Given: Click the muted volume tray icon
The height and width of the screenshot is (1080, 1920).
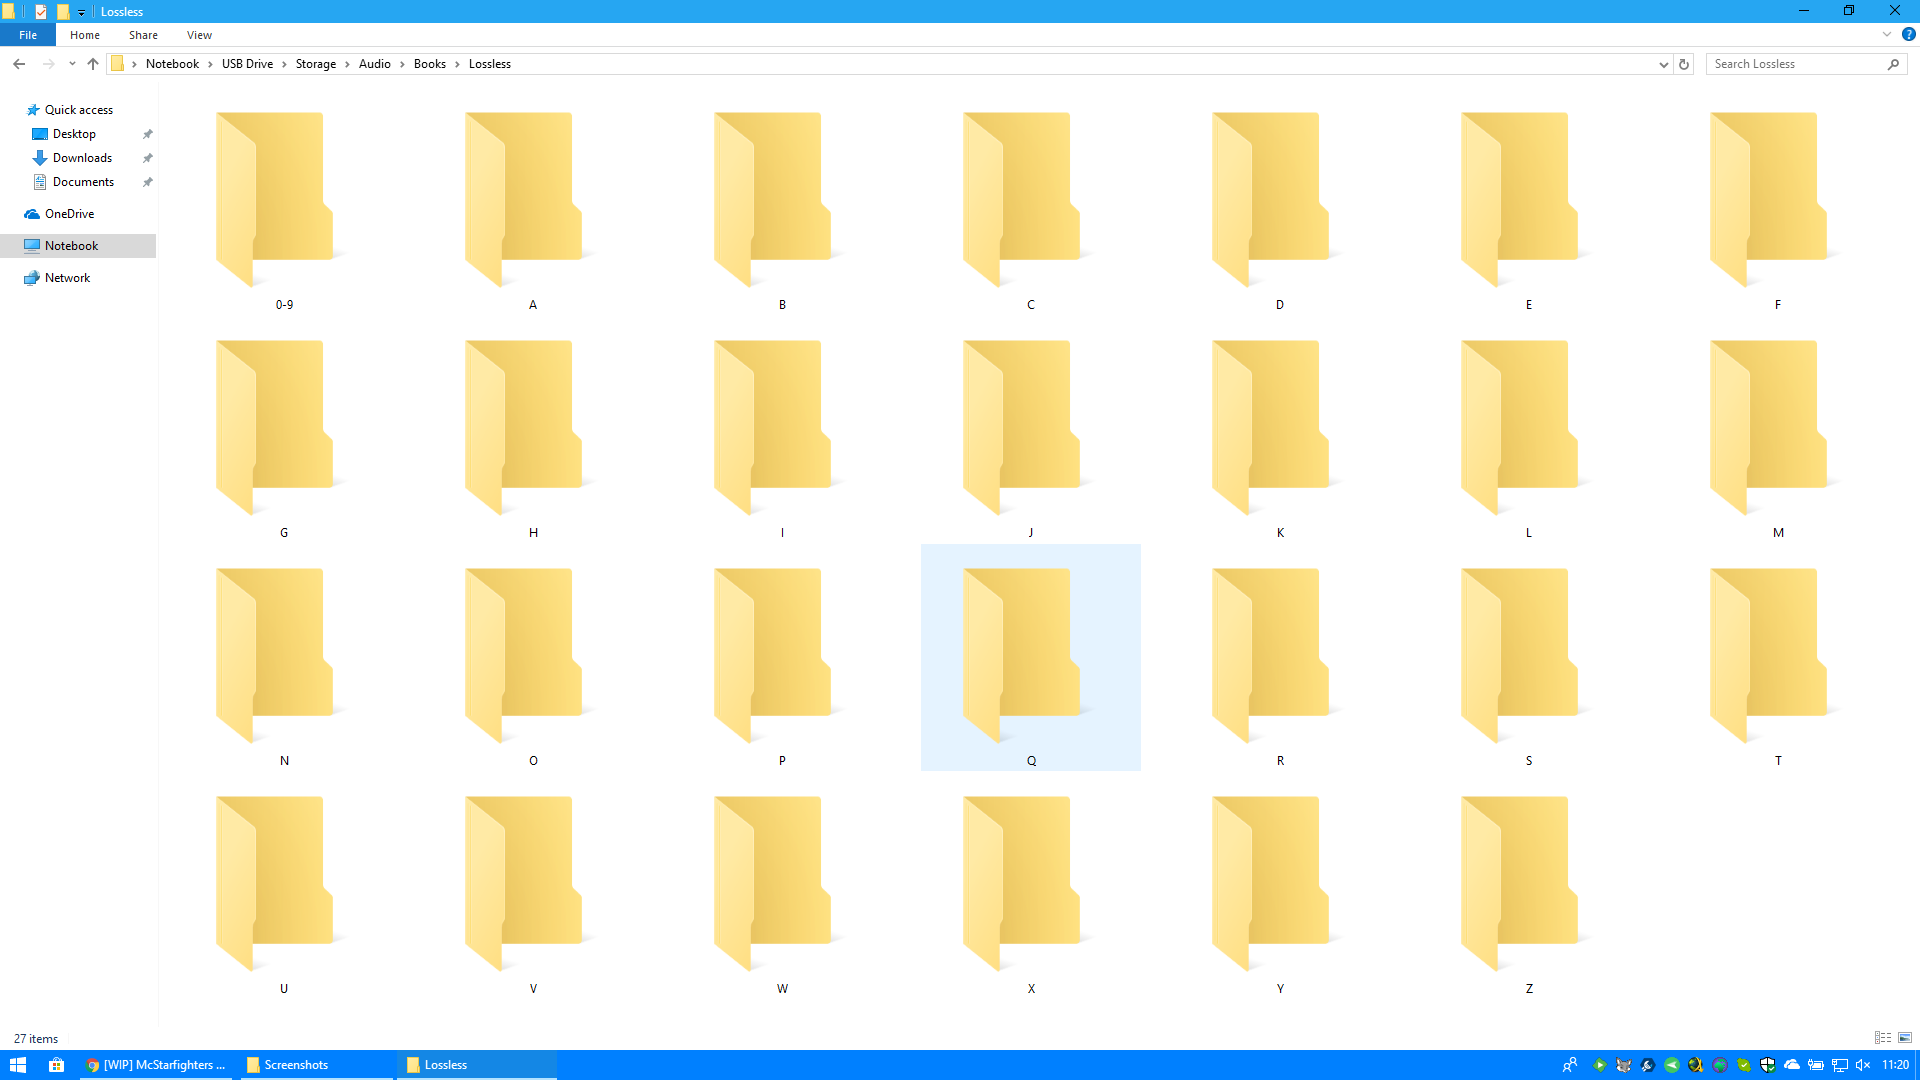Looking at the screenshot, I should tap(1863, 1065).
